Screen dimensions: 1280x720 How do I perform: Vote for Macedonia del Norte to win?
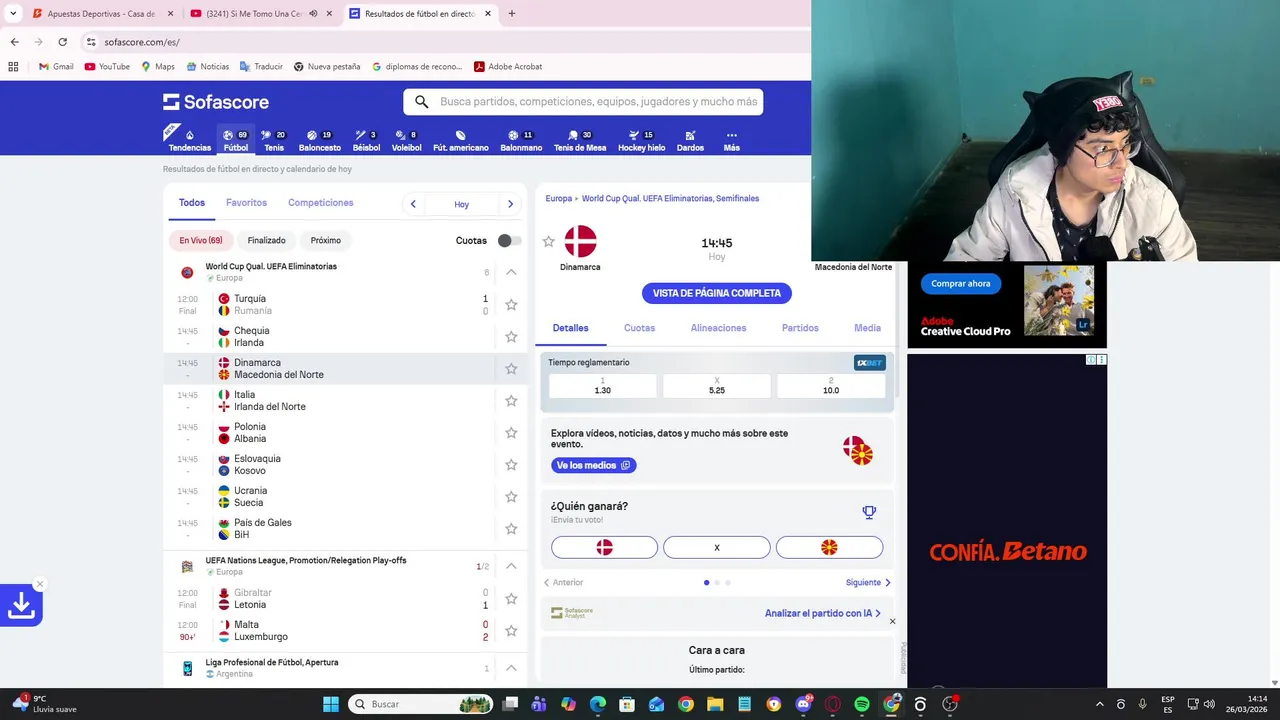[829, 547]
